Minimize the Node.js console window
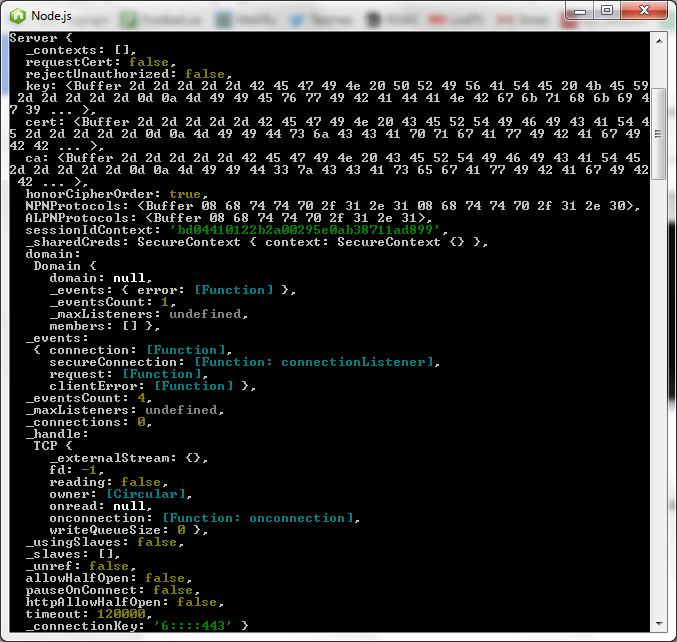This screenshot has height=642, width=677. tap(581, 10)
